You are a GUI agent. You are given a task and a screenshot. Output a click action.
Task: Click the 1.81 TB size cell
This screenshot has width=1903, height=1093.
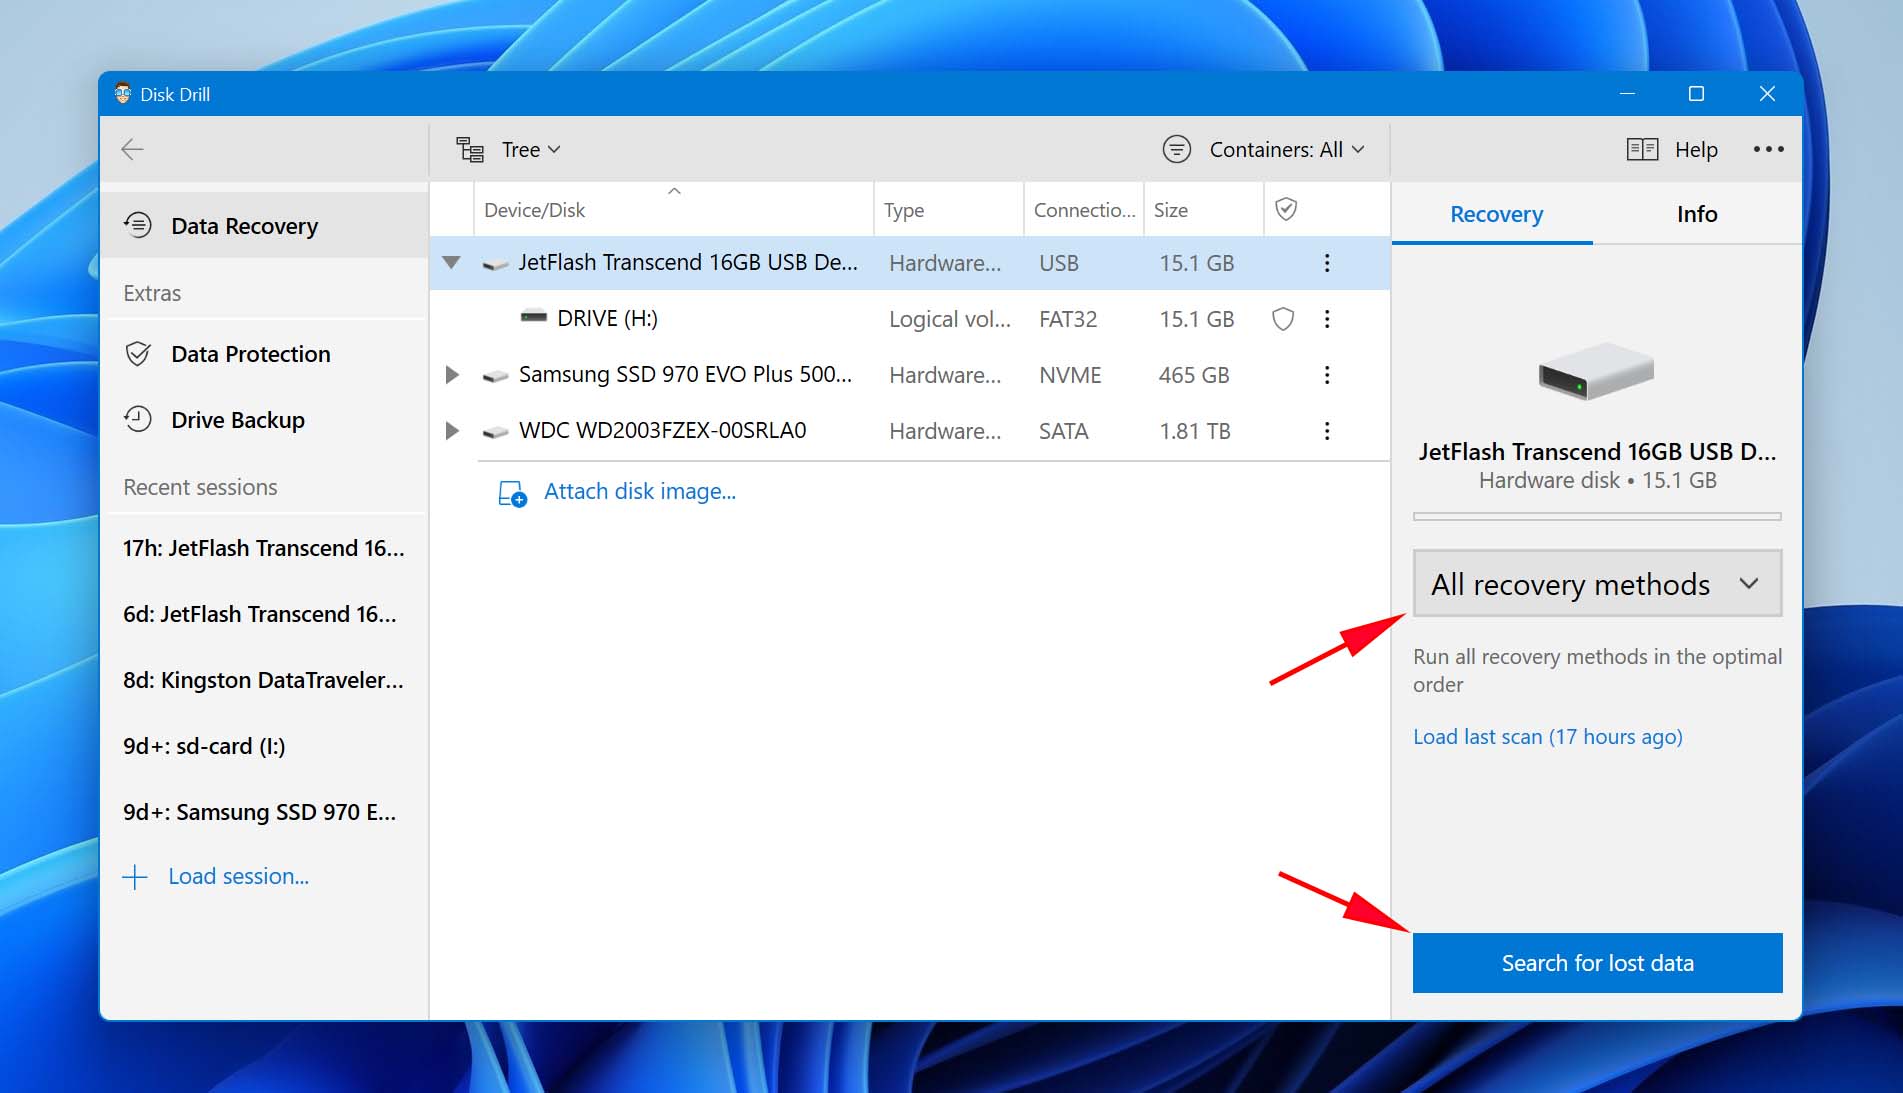(1194, 431)
